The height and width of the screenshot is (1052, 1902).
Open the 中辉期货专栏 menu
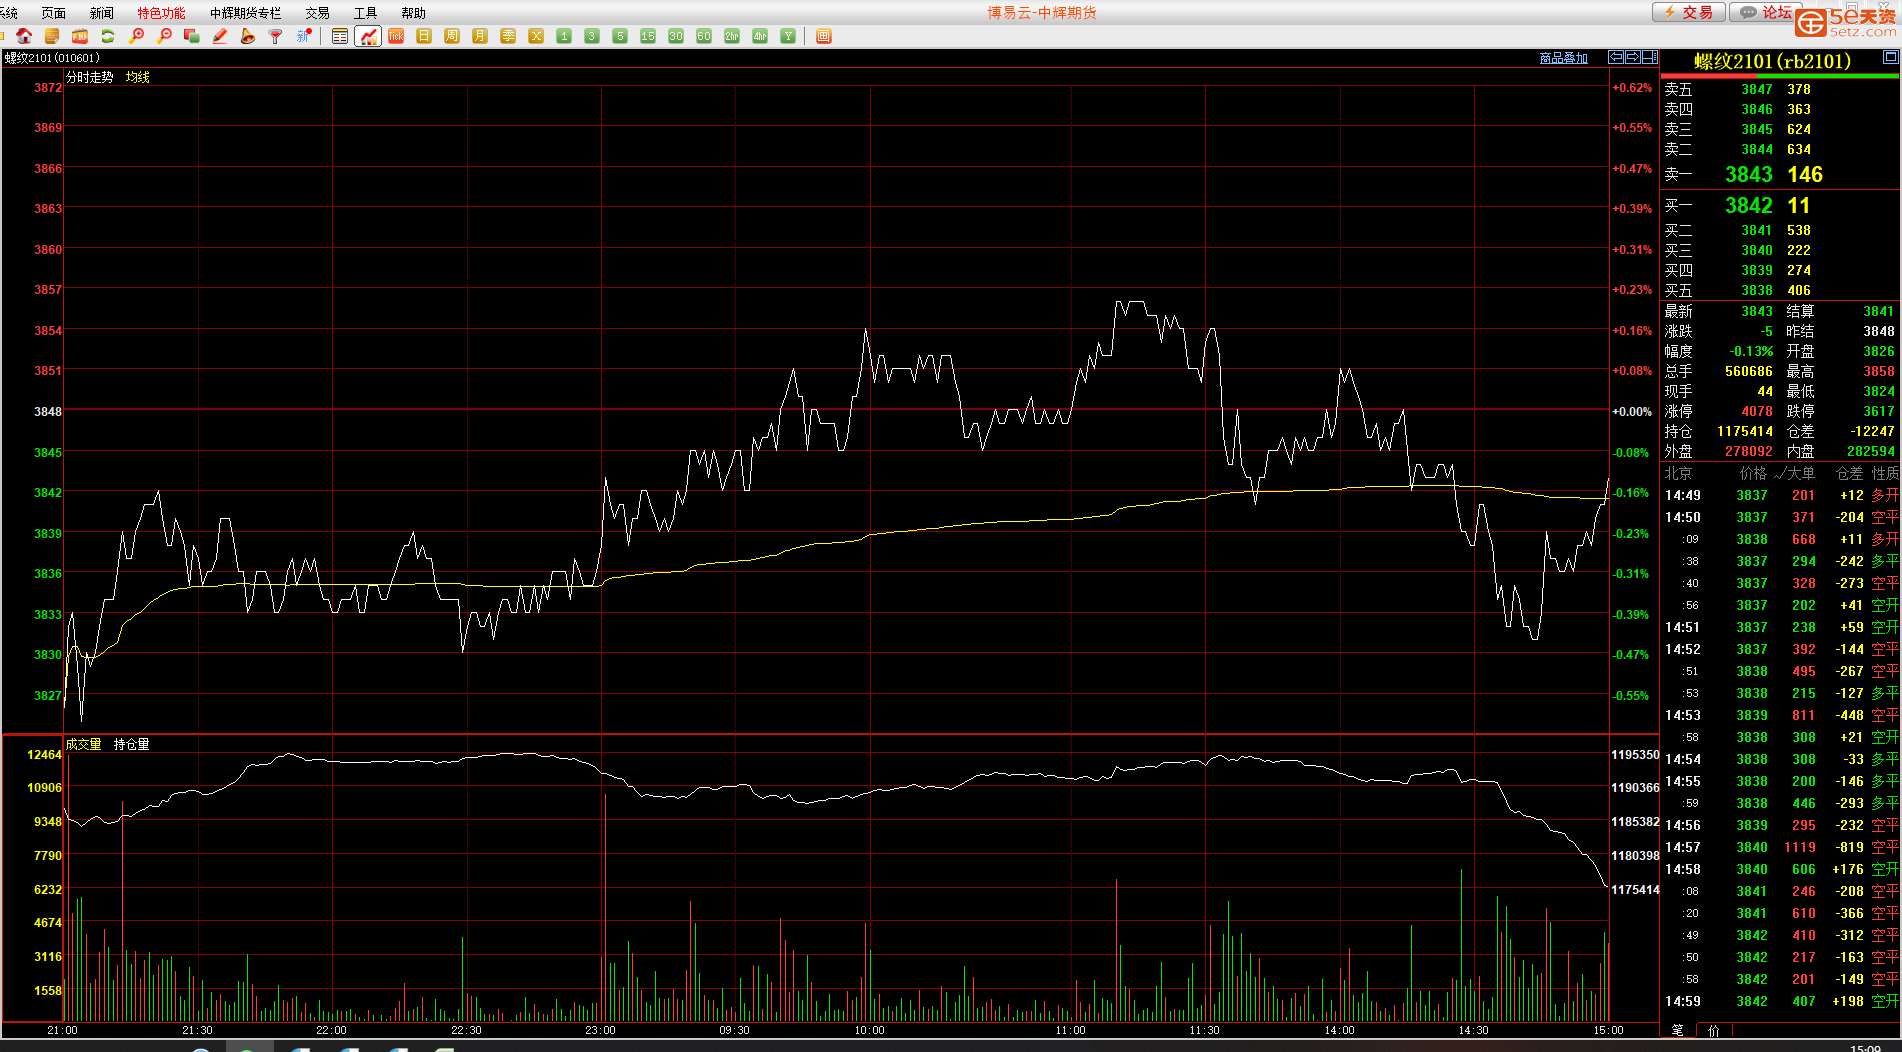(246, 13)
